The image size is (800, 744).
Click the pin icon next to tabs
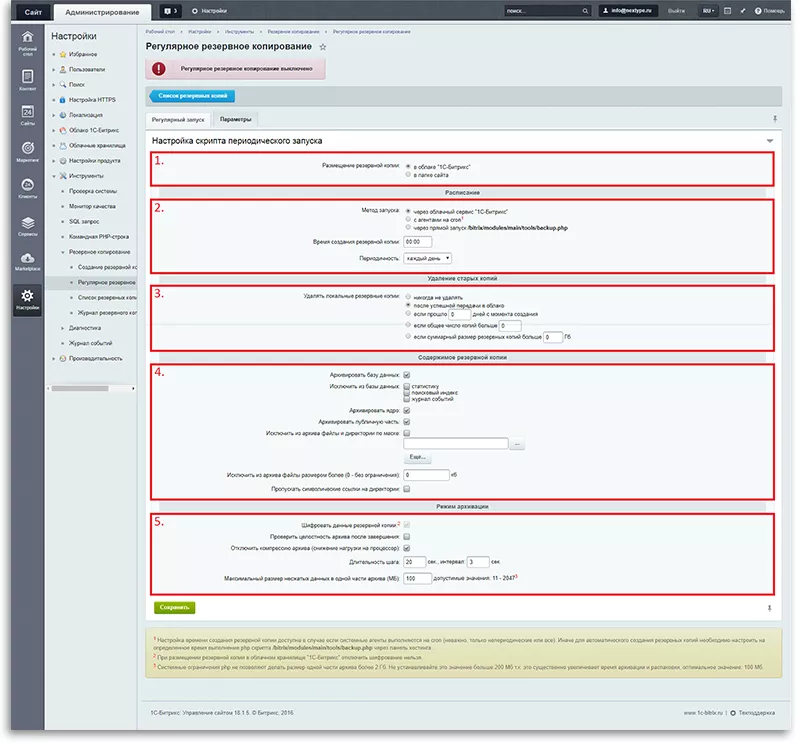tap(775, 119)
